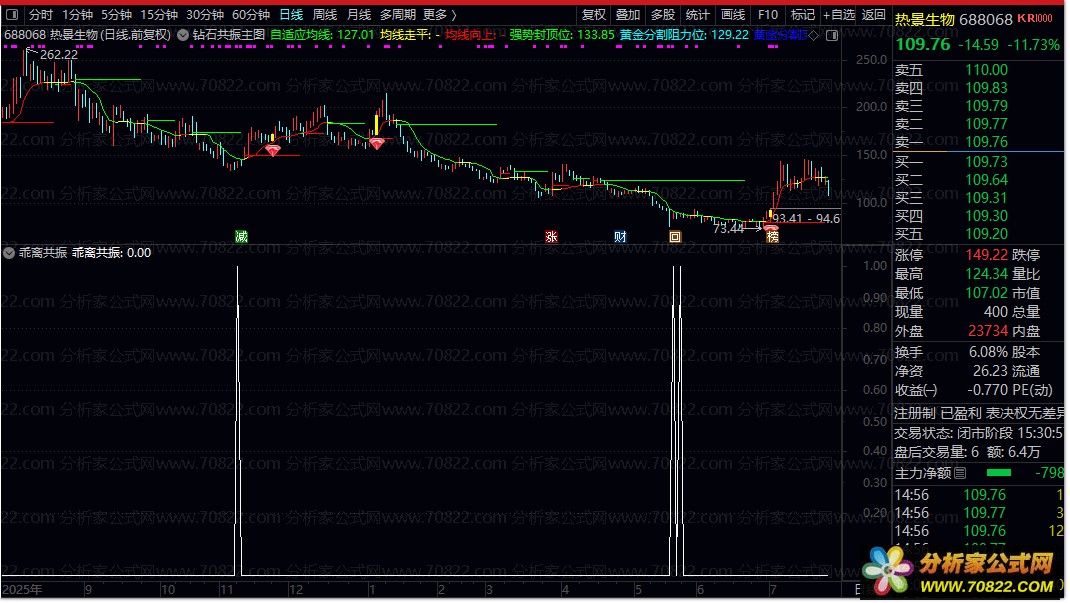This screenshot has width=1070, height=603.
Task: Click the 乖离共振 spike near November
Action: coord(238,421)
